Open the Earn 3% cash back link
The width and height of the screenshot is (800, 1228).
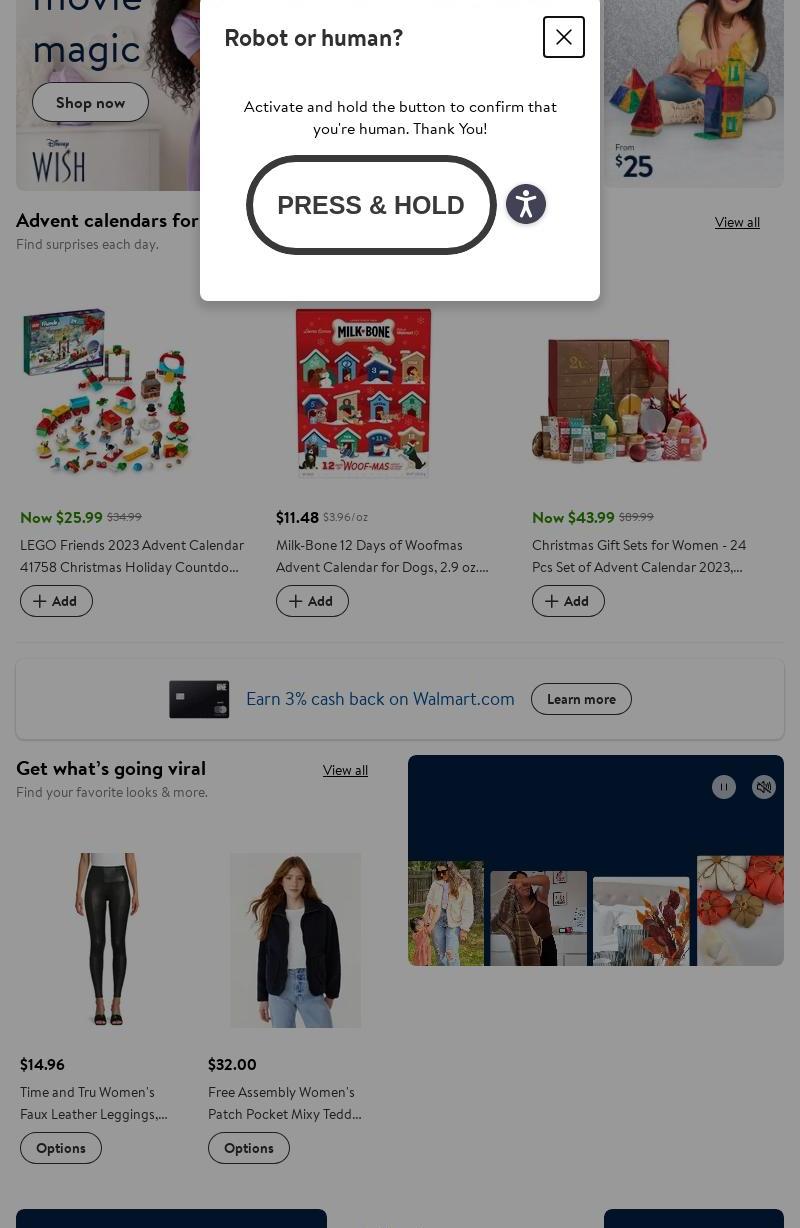pyautogui.click(x=380, y=699)
